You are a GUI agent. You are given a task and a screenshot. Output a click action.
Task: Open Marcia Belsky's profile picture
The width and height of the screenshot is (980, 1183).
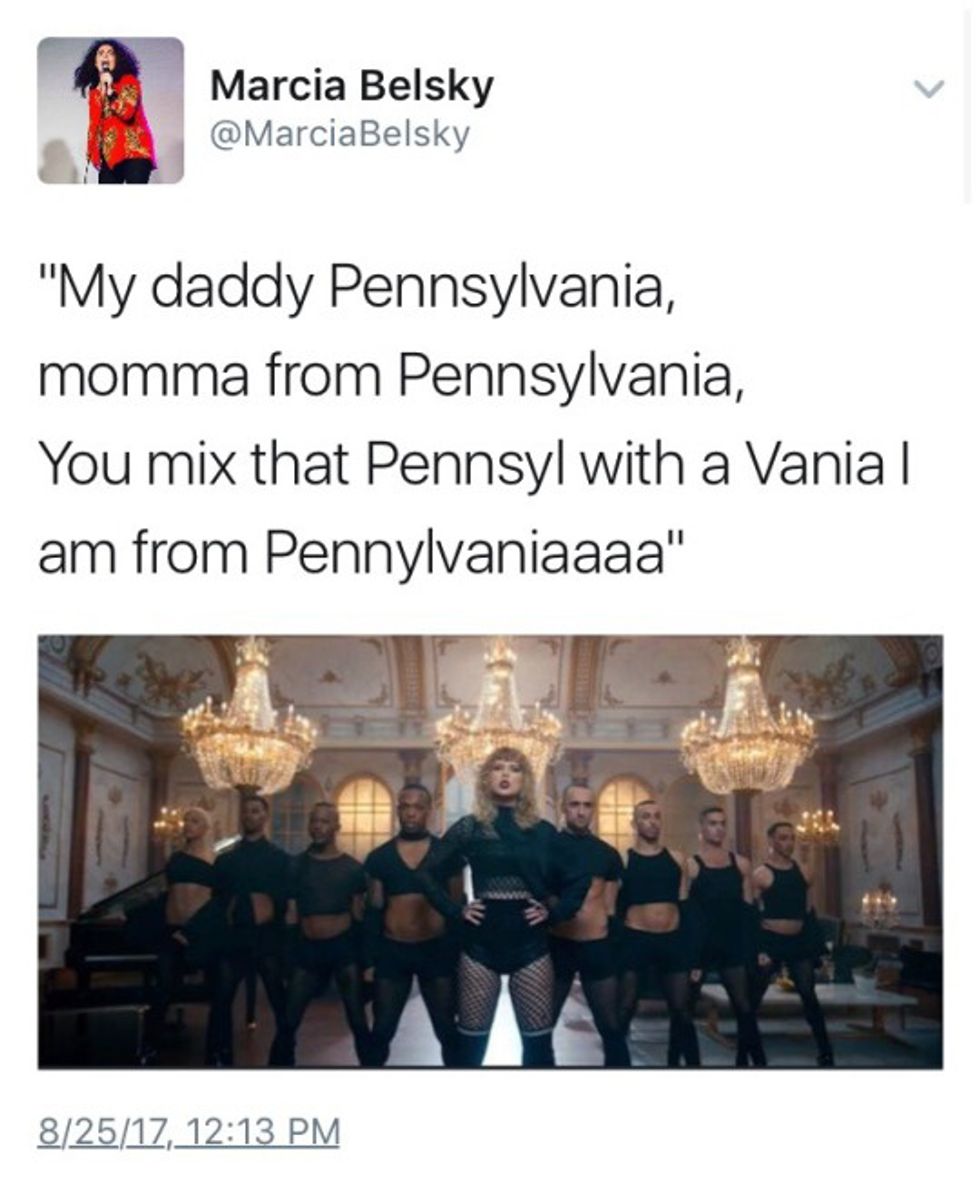coord(110,110)
